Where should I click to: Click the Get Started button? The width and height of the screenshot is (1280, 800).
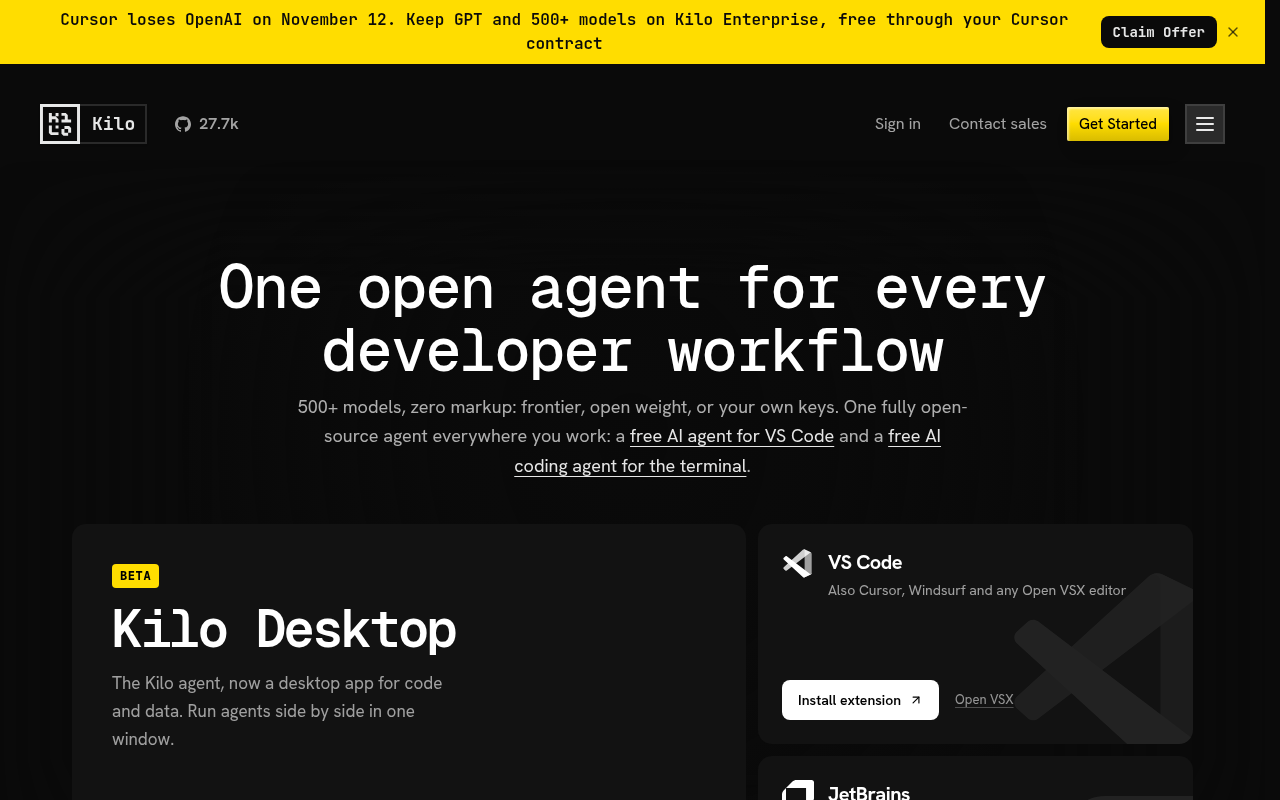tap(1118, 124)
